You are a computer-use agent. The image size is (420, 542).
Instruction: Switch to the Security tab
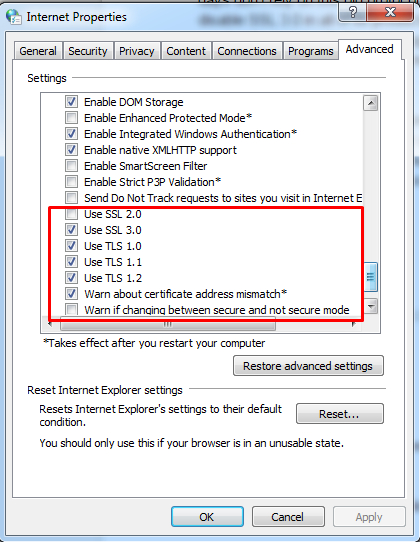(x=88, y=51)
